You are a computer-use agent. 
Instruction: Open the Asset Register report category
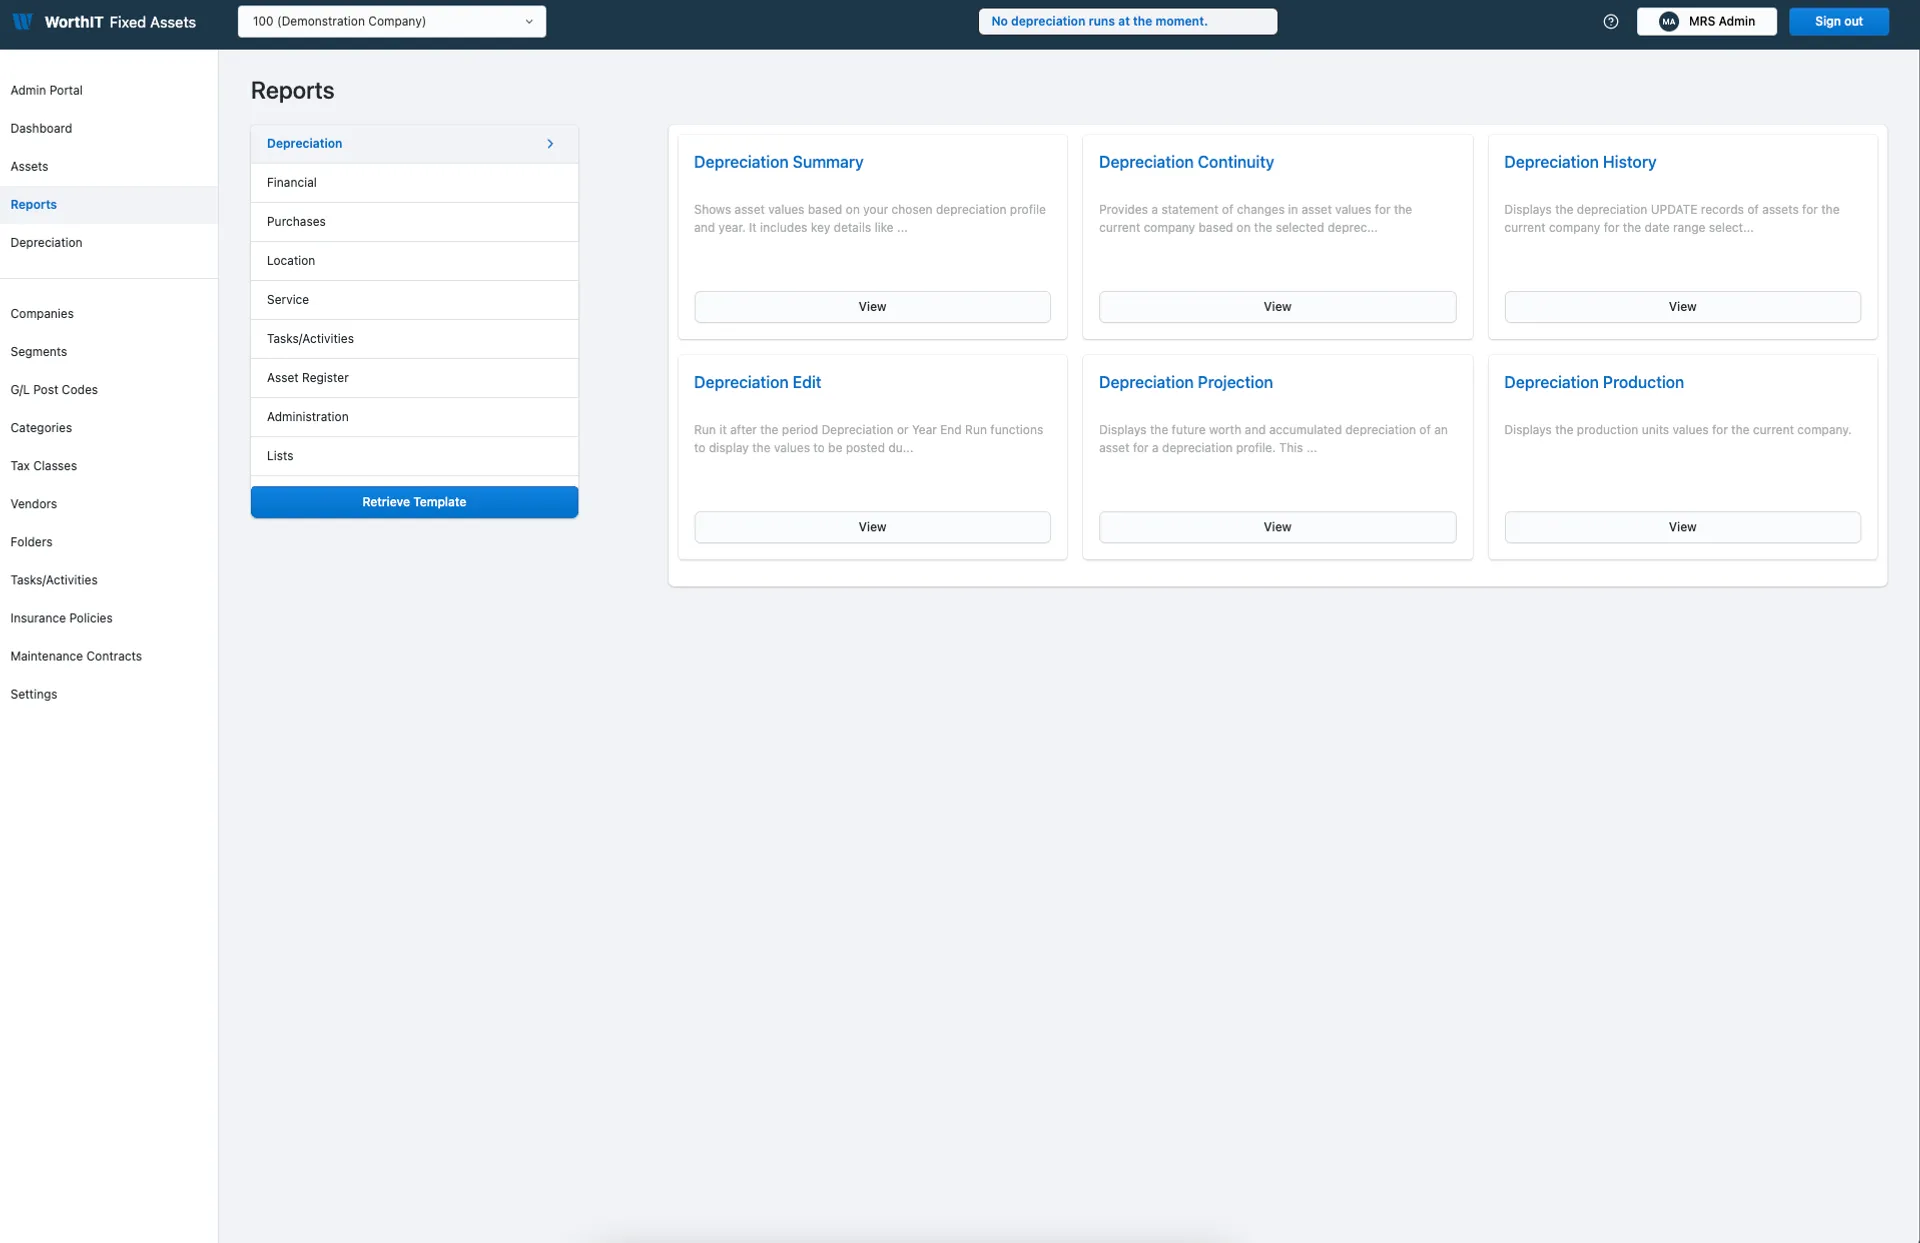pyautogui.click(x=308, y=377)
